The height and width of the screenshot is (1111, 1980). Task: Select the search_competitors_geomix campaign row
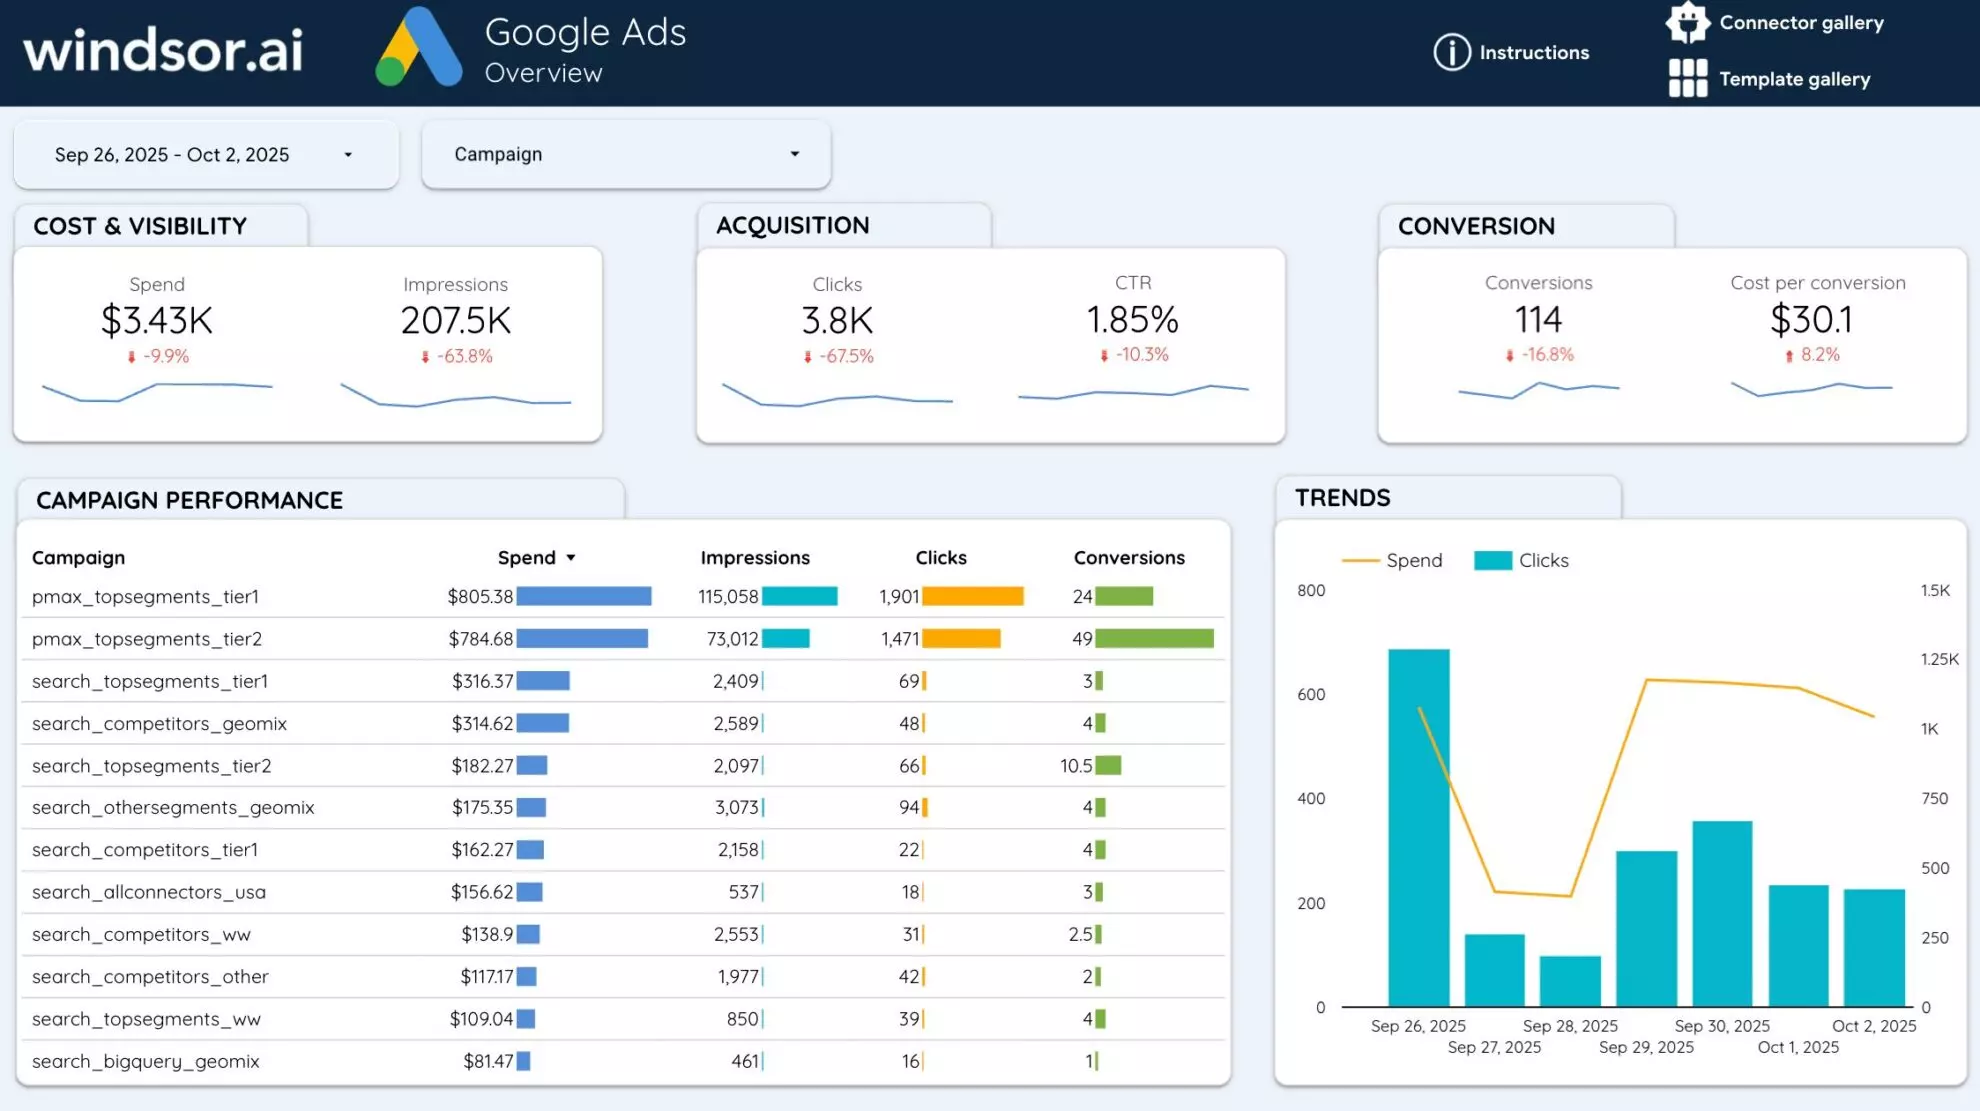160,723
